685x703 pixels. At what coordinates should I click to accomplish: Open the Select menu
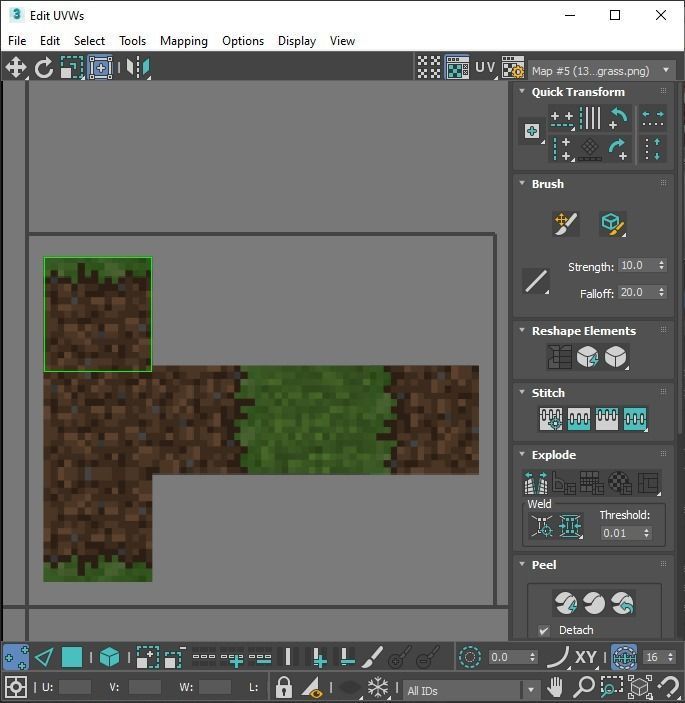[89, 41]
